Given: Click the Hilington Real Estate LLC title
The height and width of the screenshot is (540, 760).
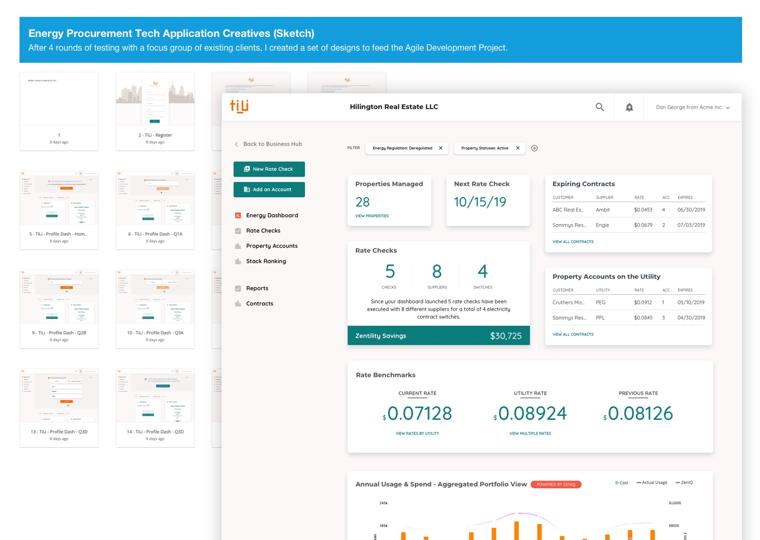Looking at the screenshot, I should point(394,107).
